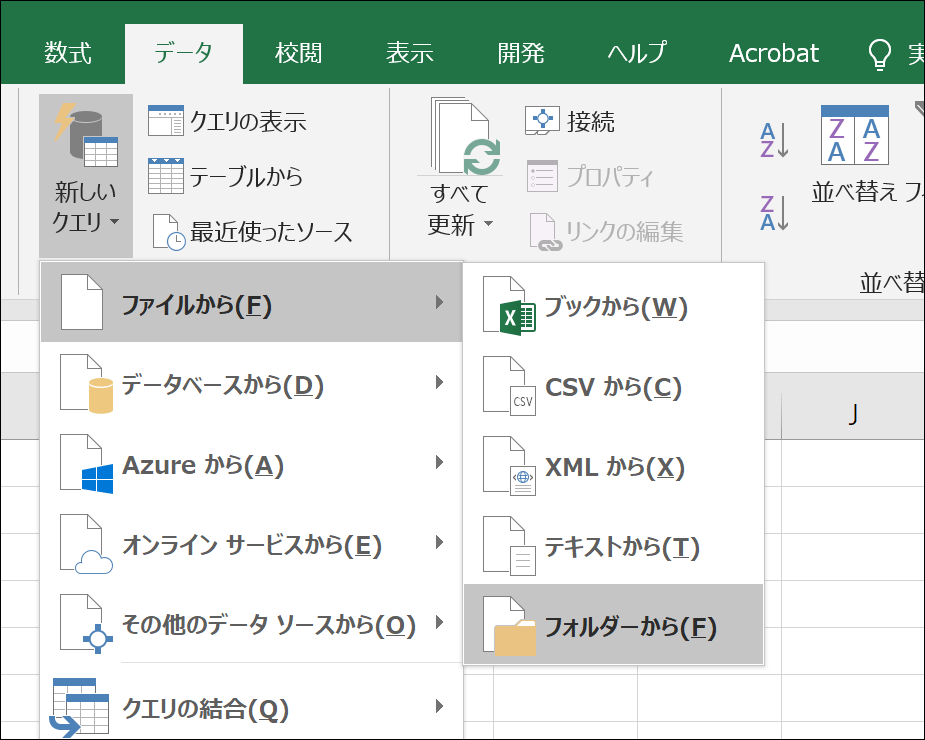This screenshot has height=740, width=925.
Task: Choose フォルダーから(F) in submenu
Action: pos(614,624)
